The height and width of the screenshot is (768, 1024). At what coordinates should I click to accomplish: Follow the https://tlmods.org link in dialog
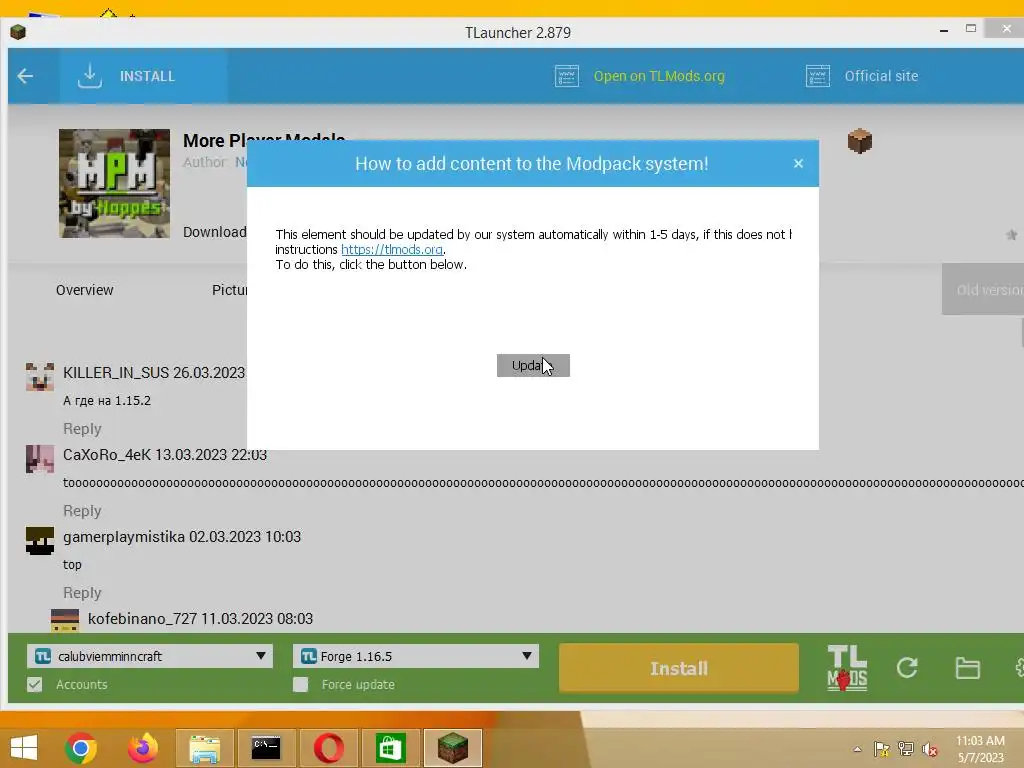pos(392,249)
